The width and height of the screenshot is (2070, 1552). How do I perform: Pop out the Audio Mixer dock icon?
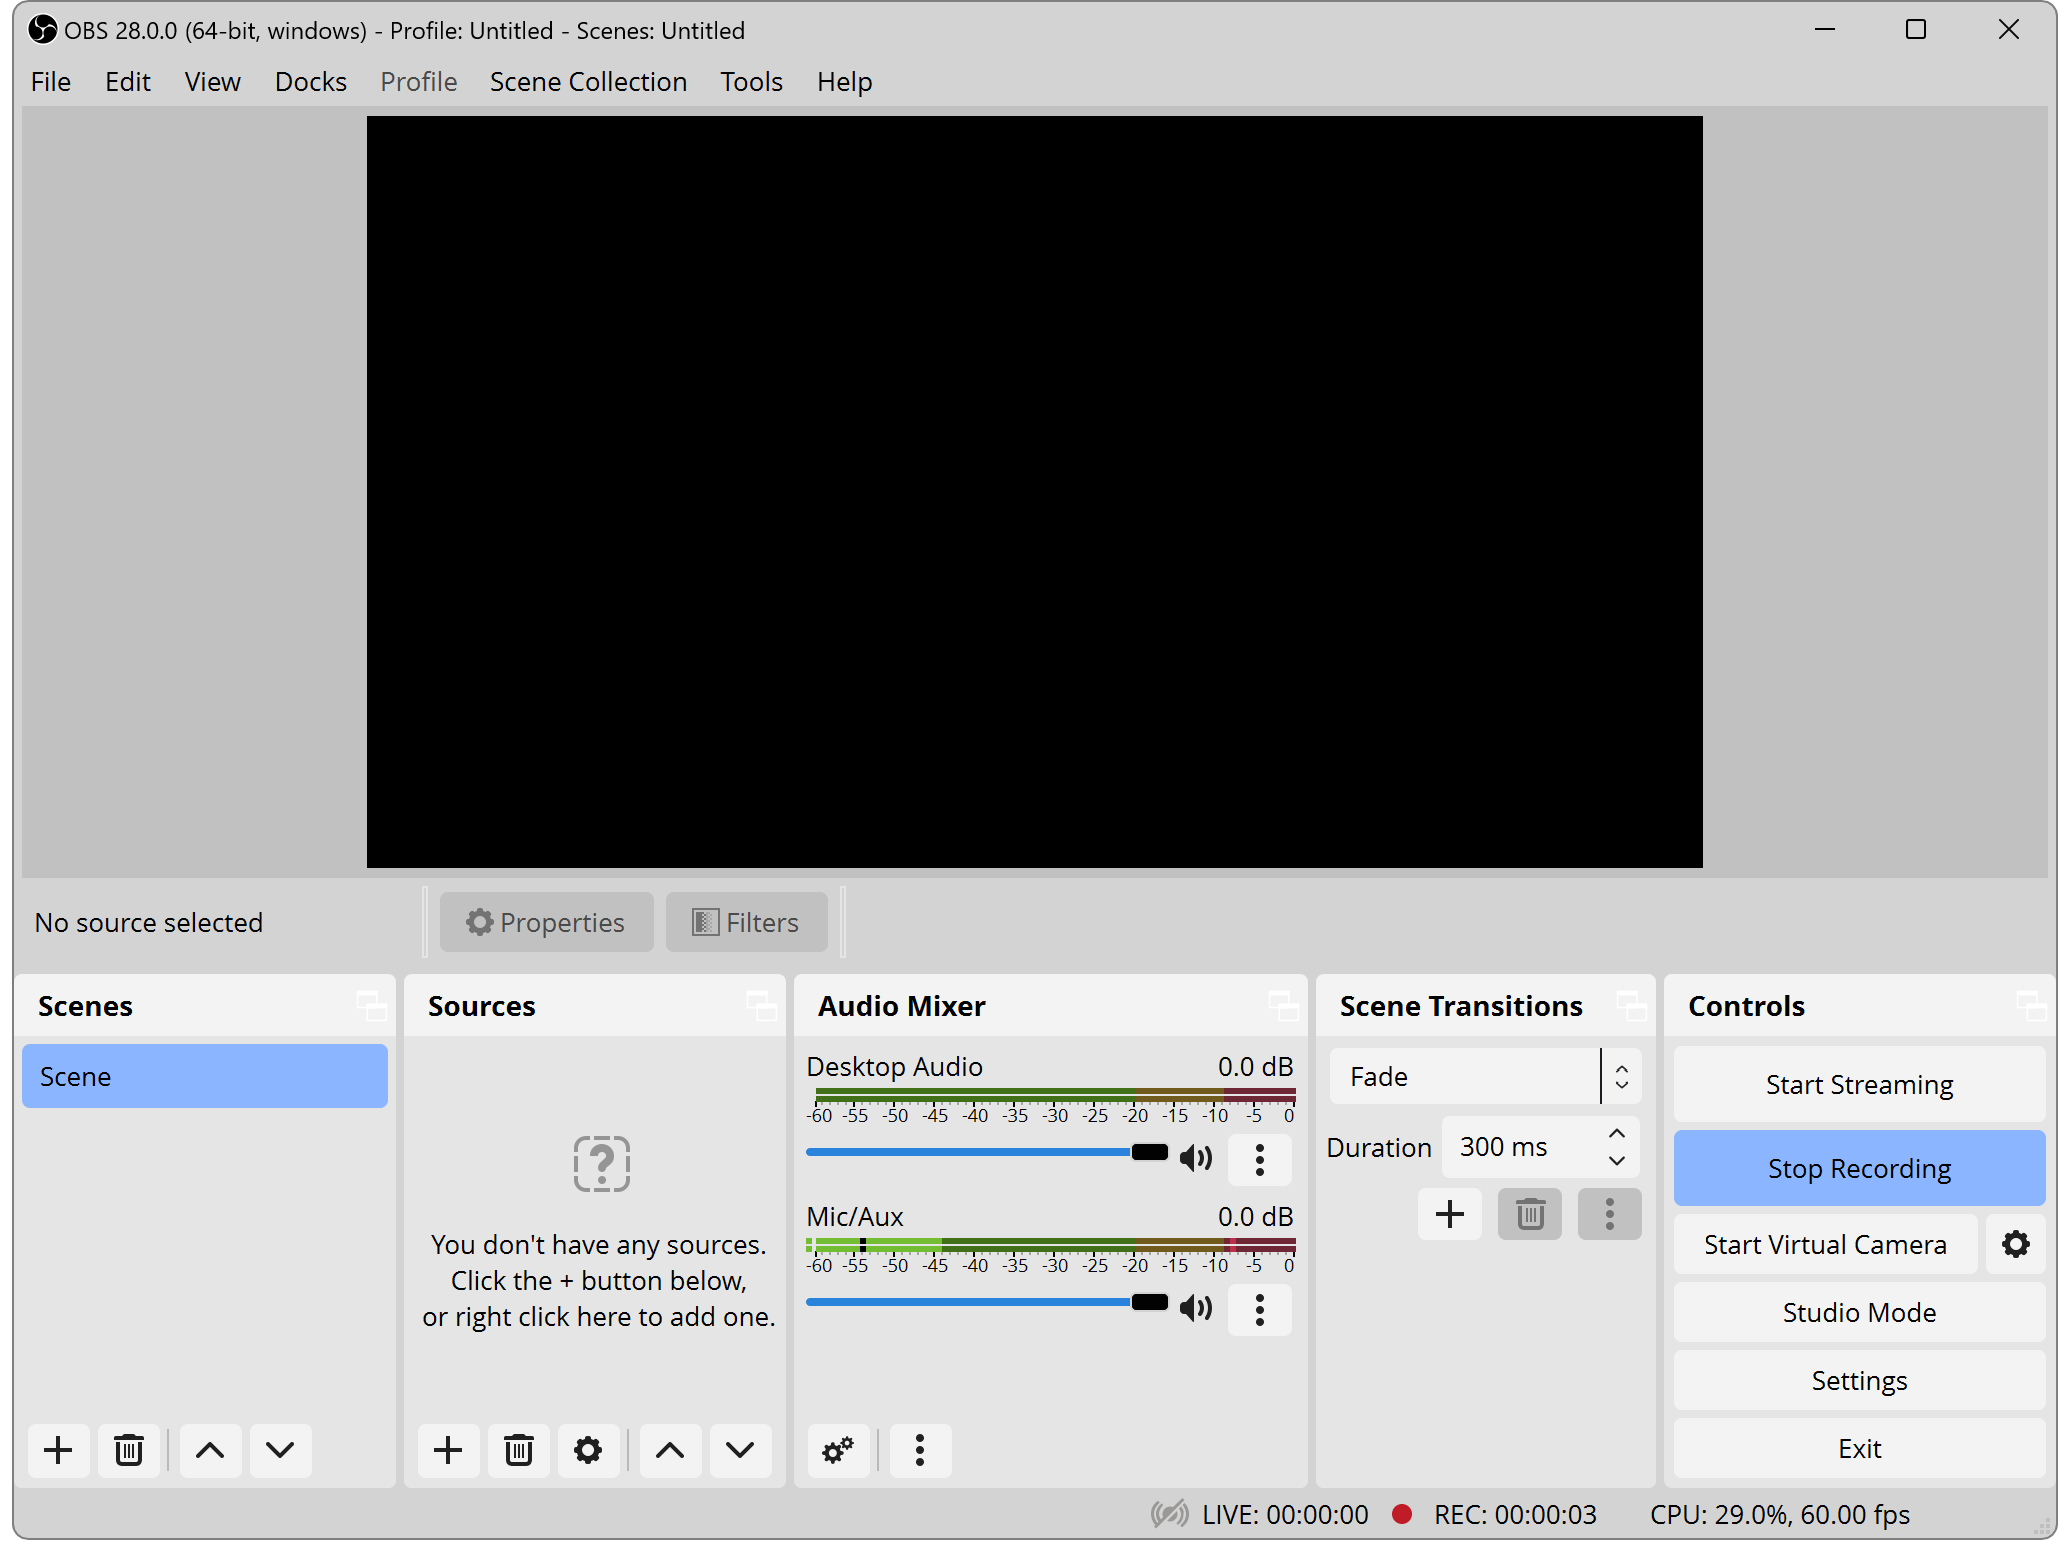click(1286, 1006)
